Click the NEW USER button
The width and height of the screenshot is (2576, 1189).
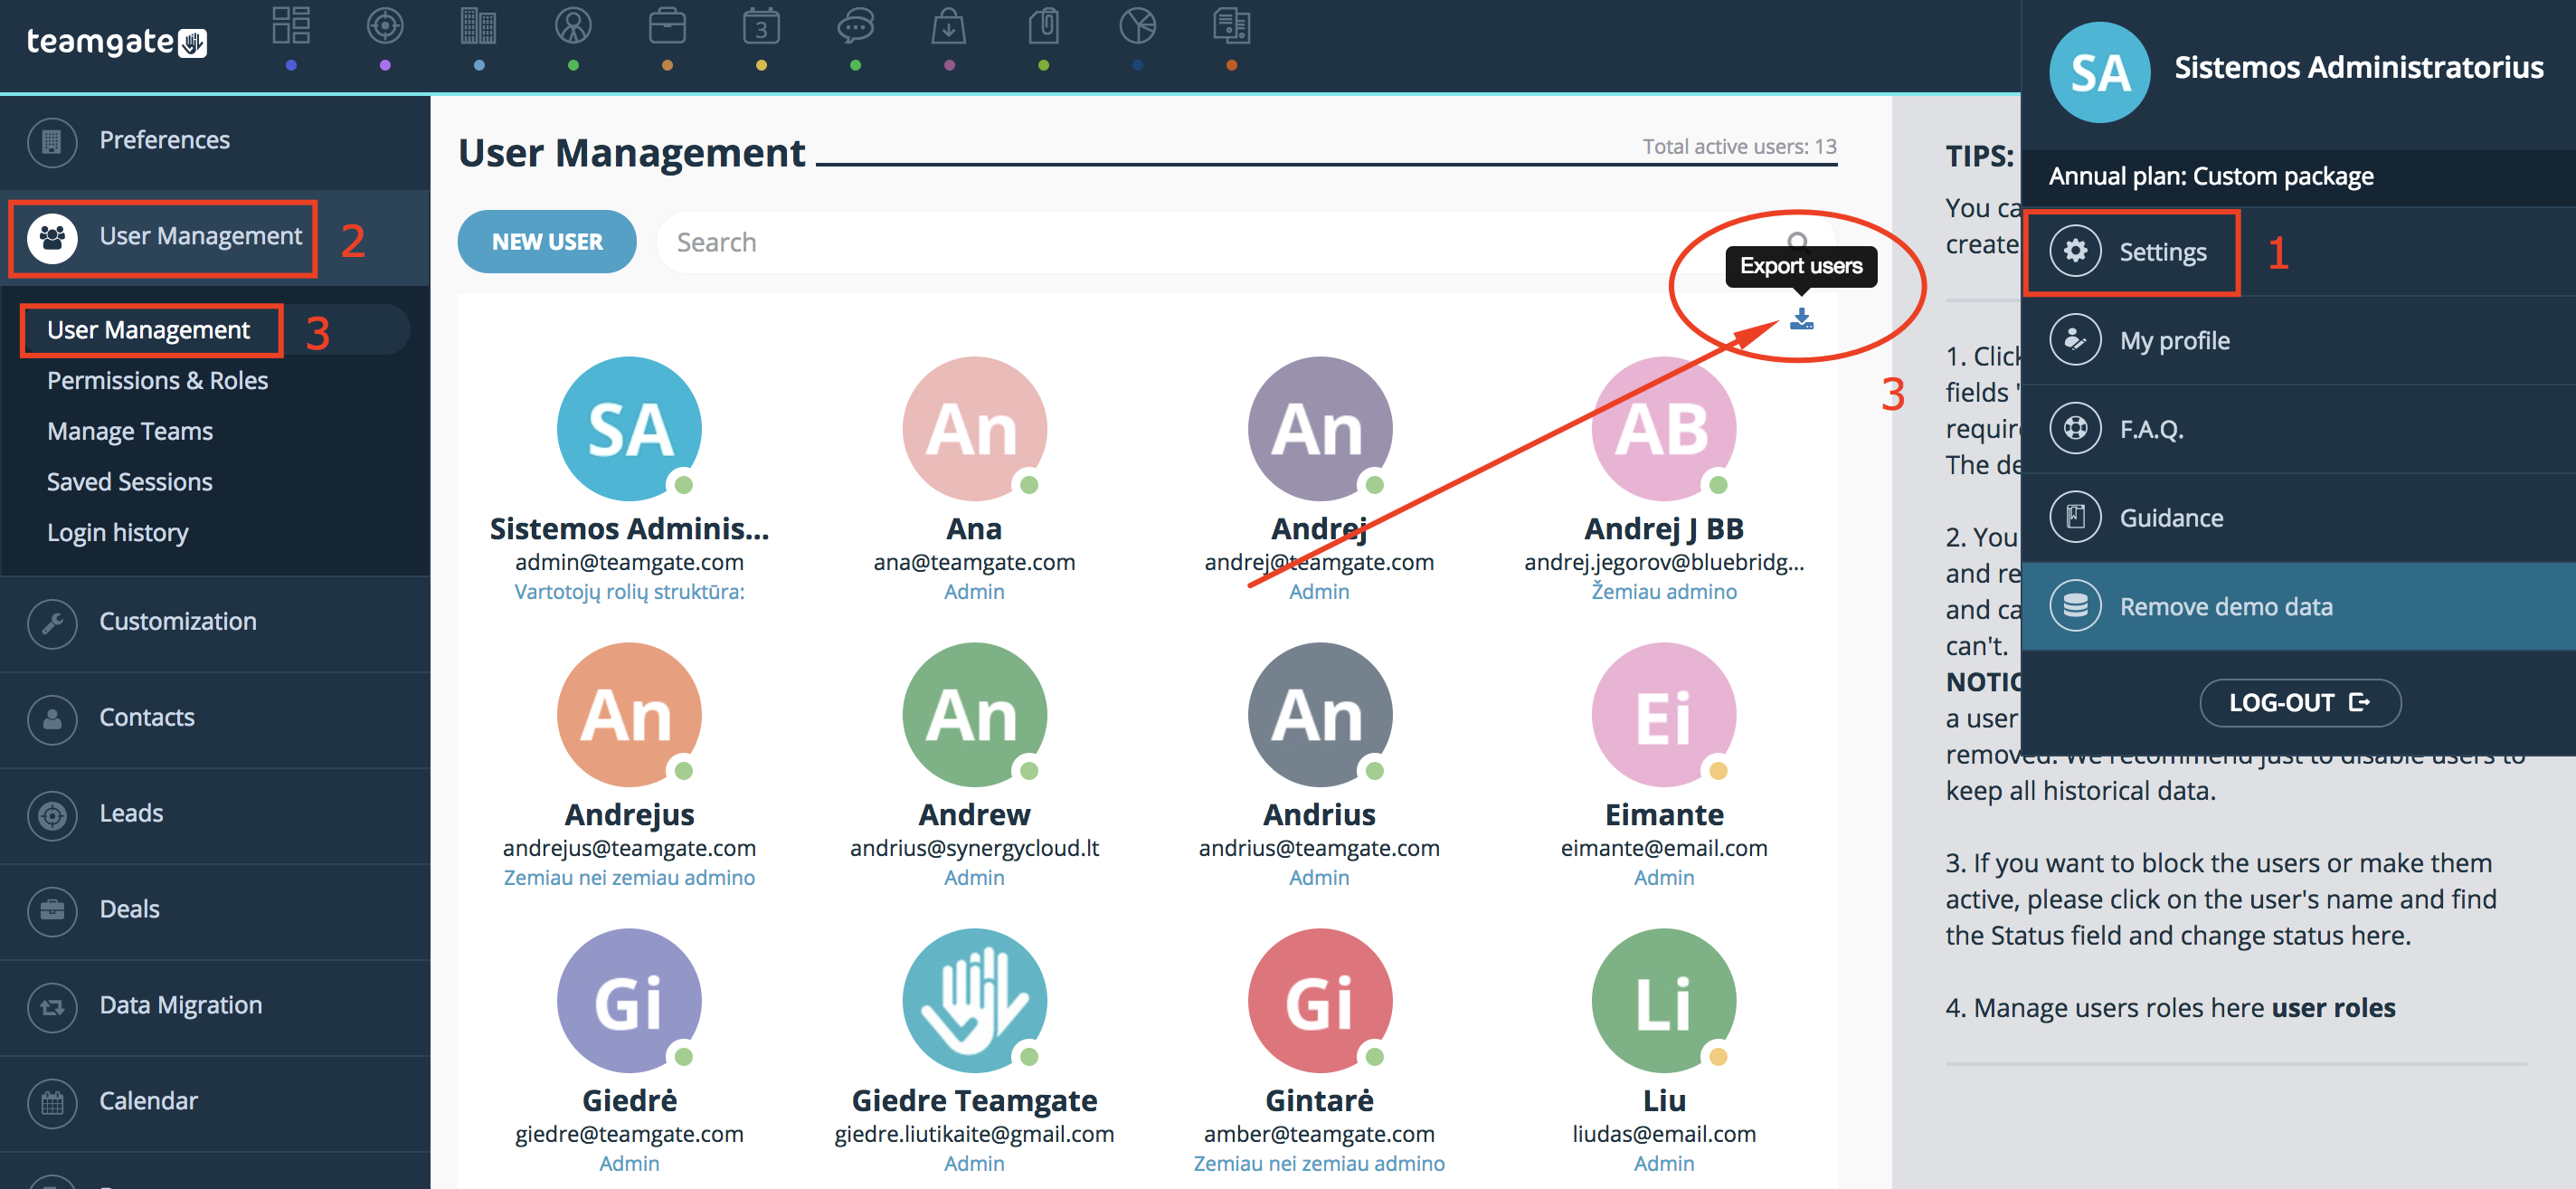547,241
